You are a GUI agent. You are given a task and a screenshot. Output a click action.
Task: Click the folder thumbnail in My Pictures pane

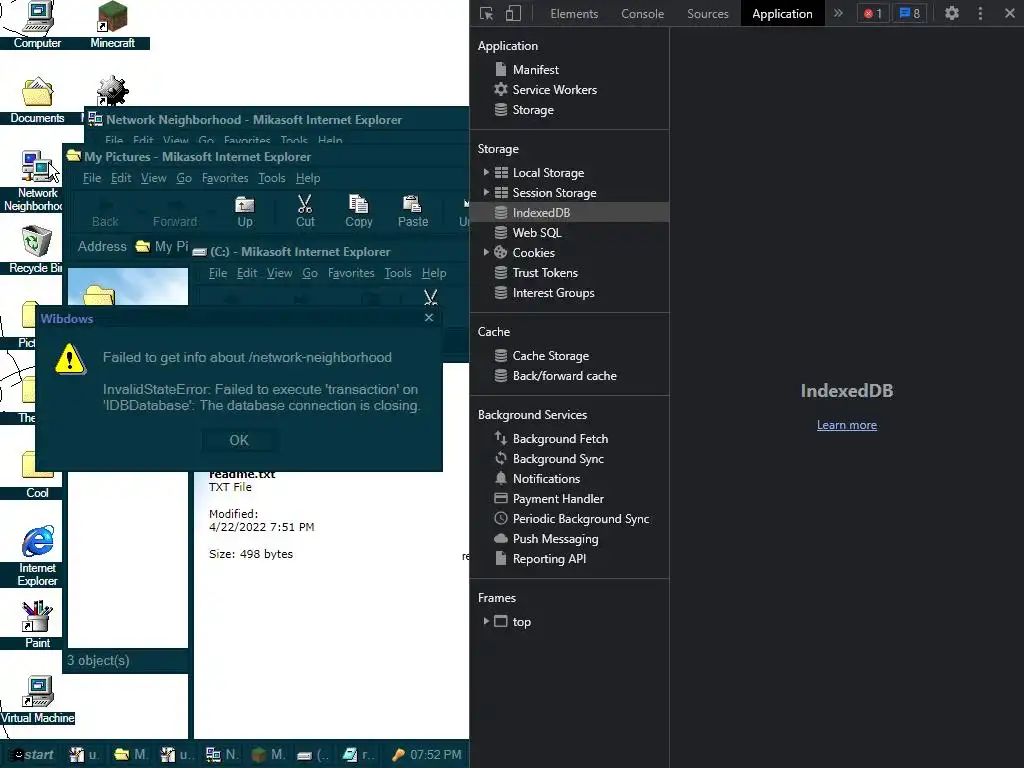(x=98, y=295)
